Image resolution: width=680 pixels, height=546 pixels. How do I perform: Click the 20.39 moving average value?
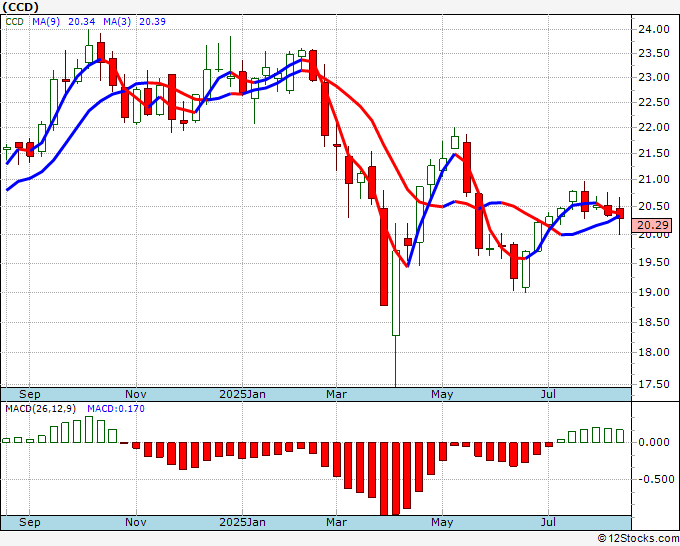point(152,22)
